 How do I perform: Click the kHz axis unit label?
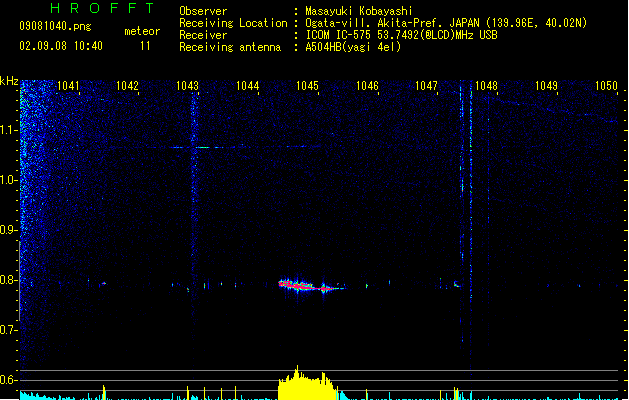(9, 81)
